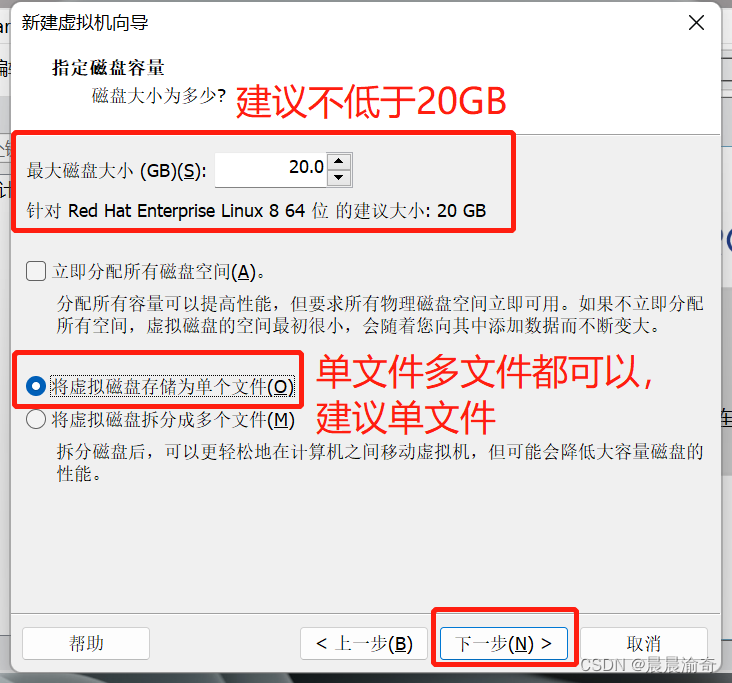Select 将虚拟磁盘存储为单个文件 radio option
This screenshot has width=732, height=683.
[36, 386]
